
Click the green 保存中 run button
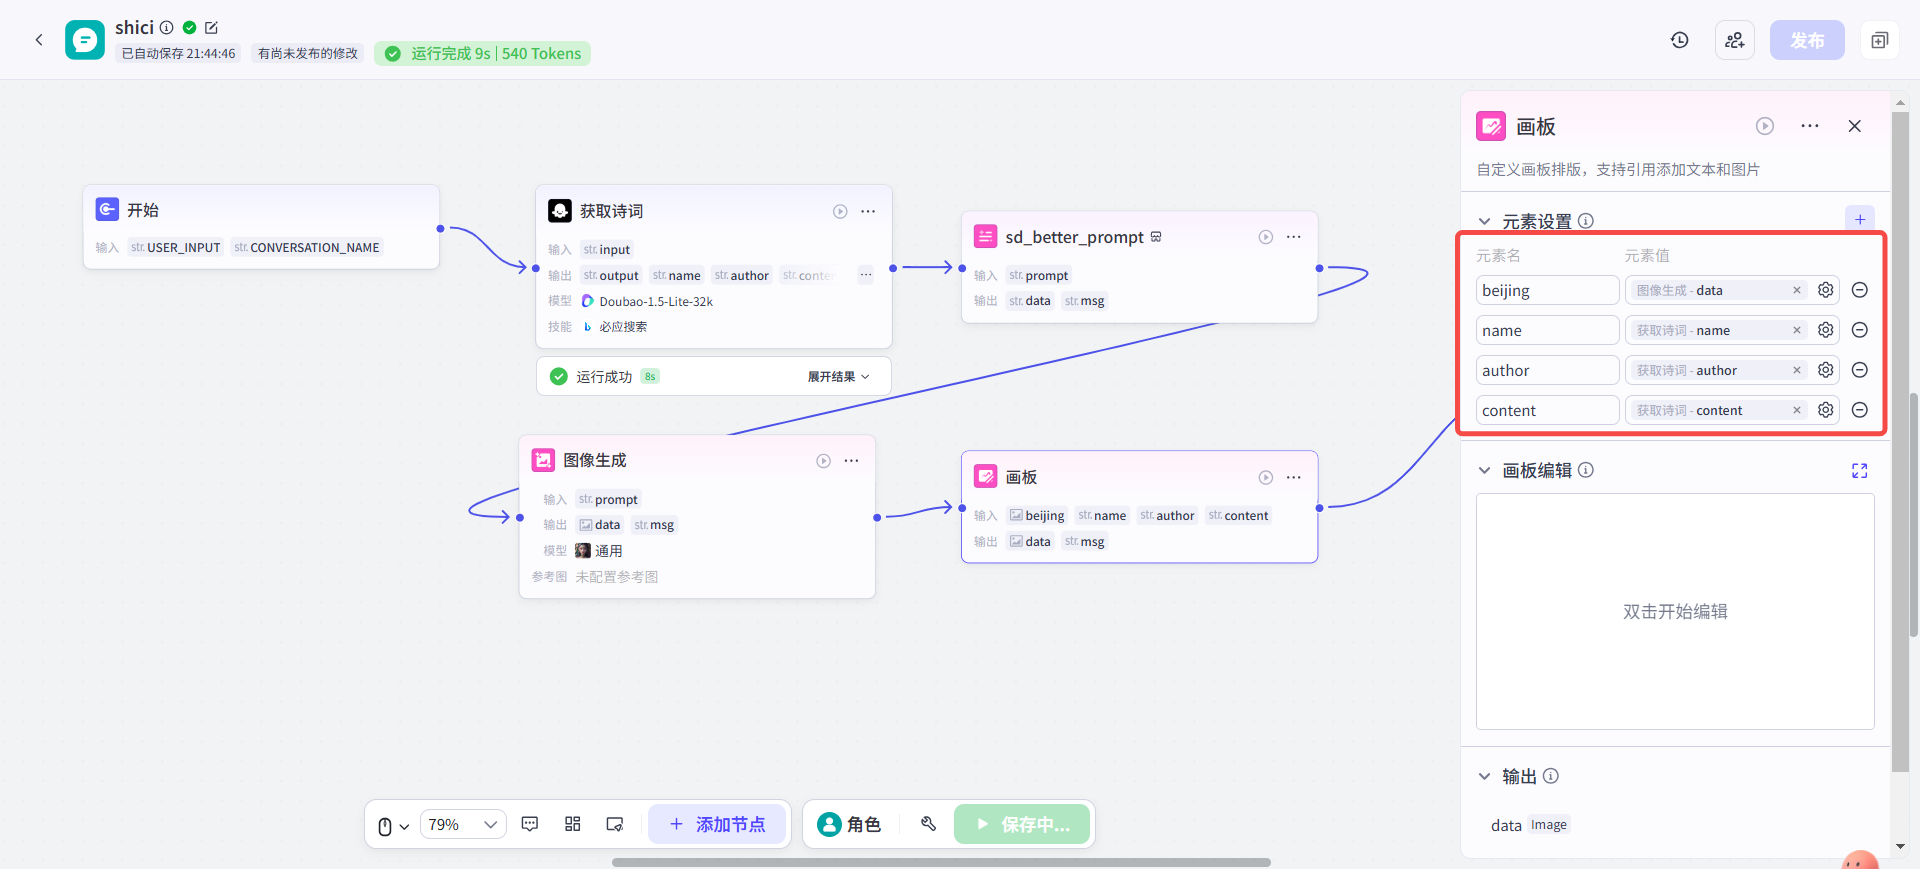(1022, 825)
